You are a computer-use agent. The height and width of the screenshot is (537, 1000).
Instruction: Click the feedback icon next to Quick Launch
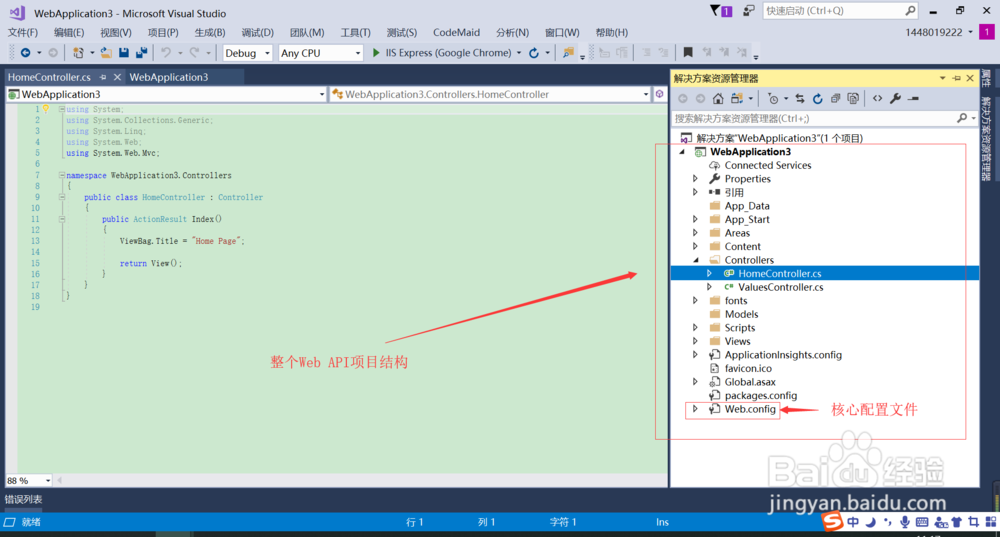tap(749, 11)
